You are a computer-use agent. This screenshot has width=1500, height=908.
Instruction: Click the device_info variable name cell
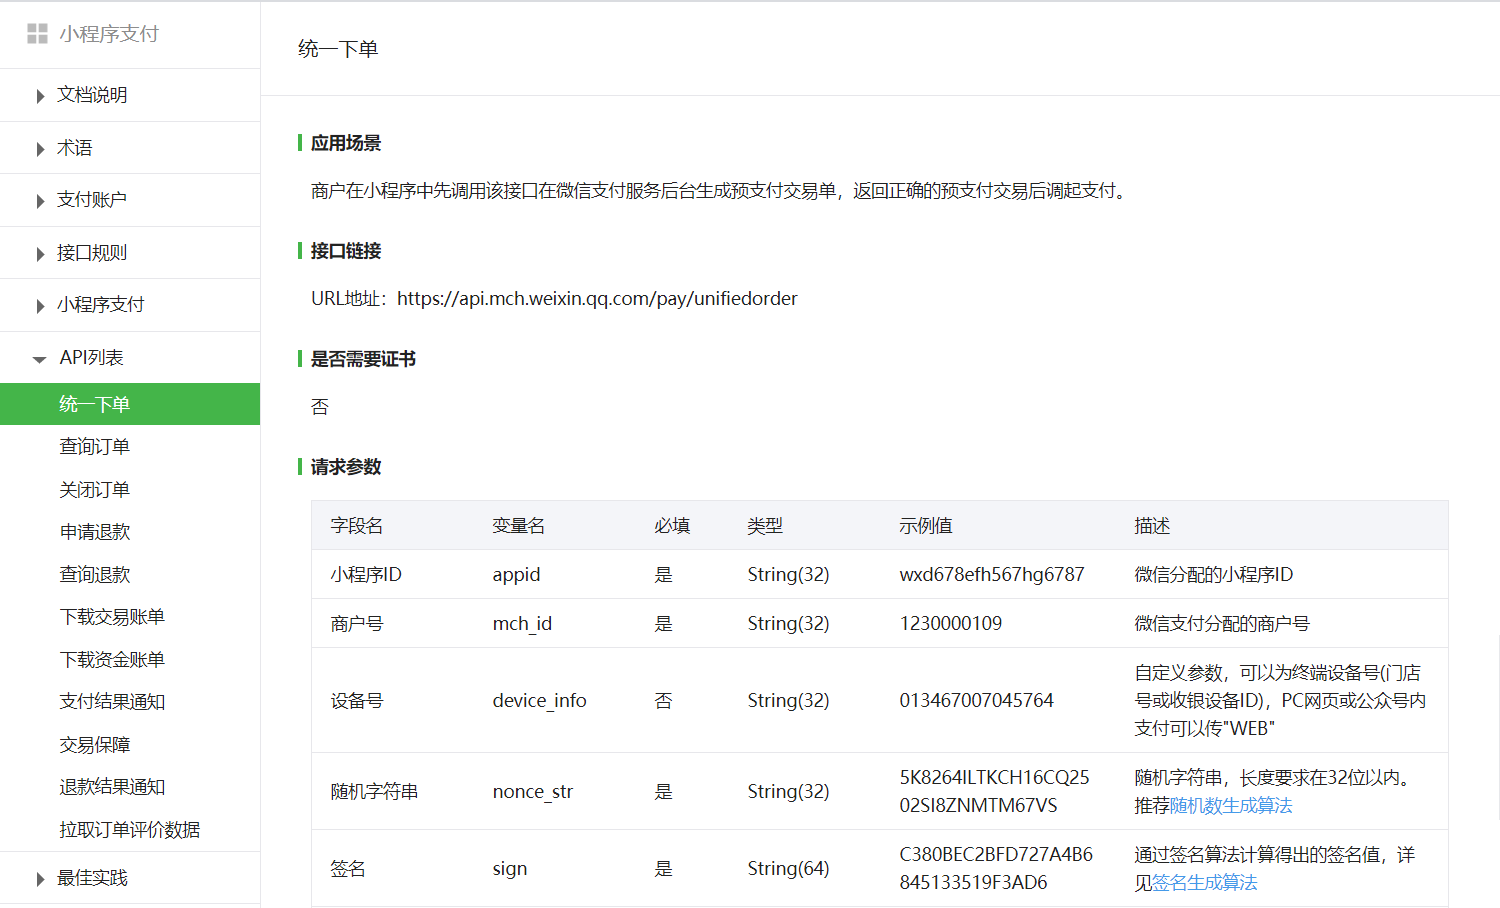539,701
